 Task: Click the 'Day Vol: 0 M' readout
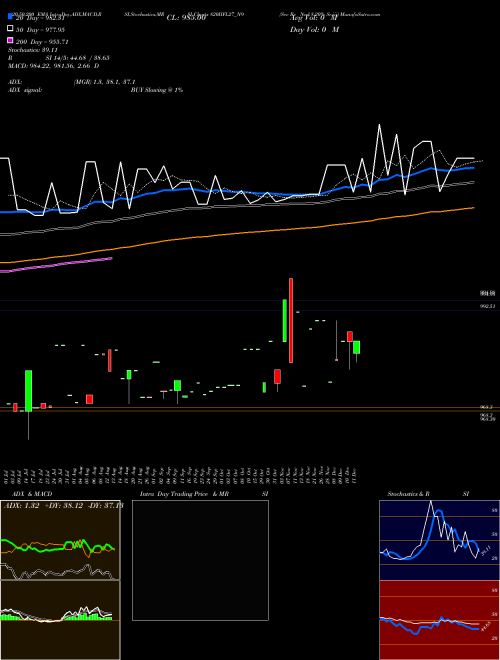tap(314, 29)
